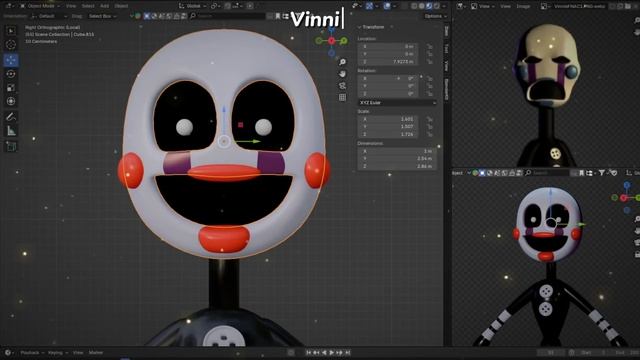Select the Select Box tool in left toolbar
Viewport: 640px width, 360px height.
point(11,31)
